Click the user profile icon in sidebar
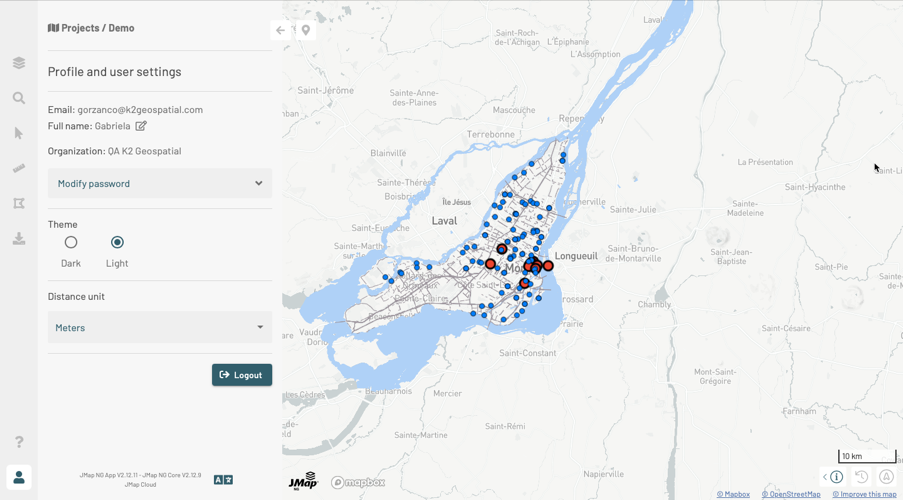 (19, 477)
